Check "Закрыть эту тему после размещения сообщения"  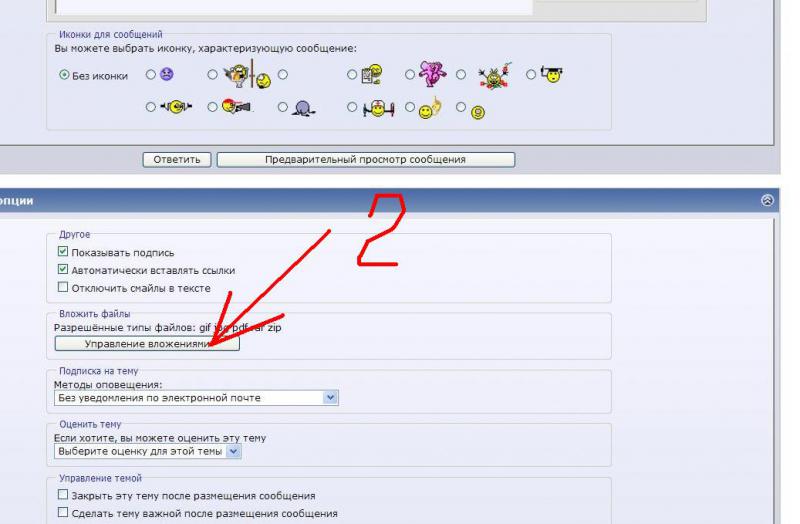coord(64,496)
